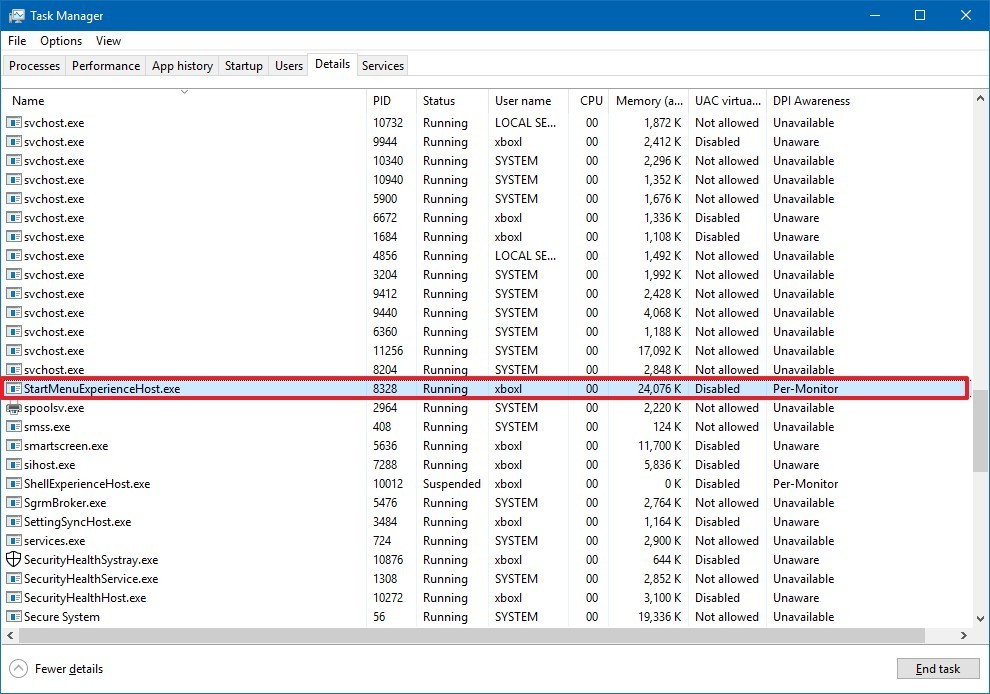Click the vertical scrollbar up arrow
This screenshot has width=990, height=694.
pyautogui.click(x=980, y=99)
